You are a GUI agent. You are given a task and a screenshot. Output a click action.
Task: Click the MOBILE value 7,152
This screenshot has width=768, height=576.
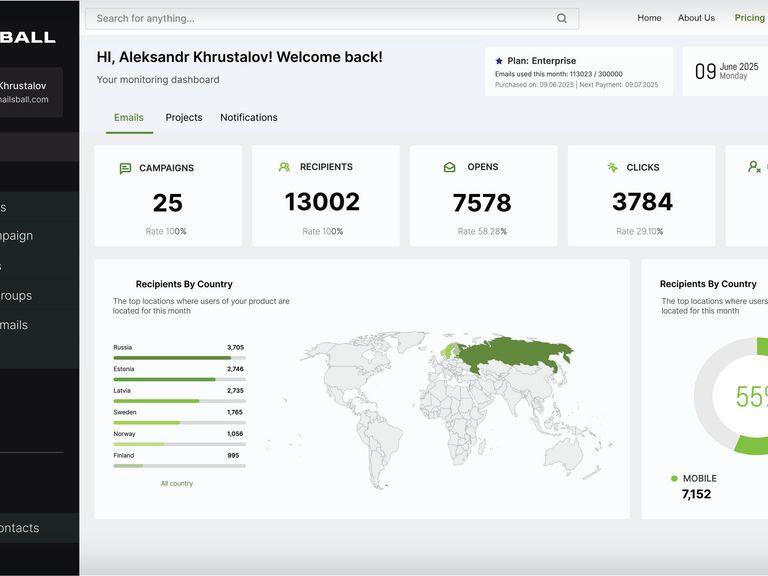pyautogui.click(x=696, y=494)
